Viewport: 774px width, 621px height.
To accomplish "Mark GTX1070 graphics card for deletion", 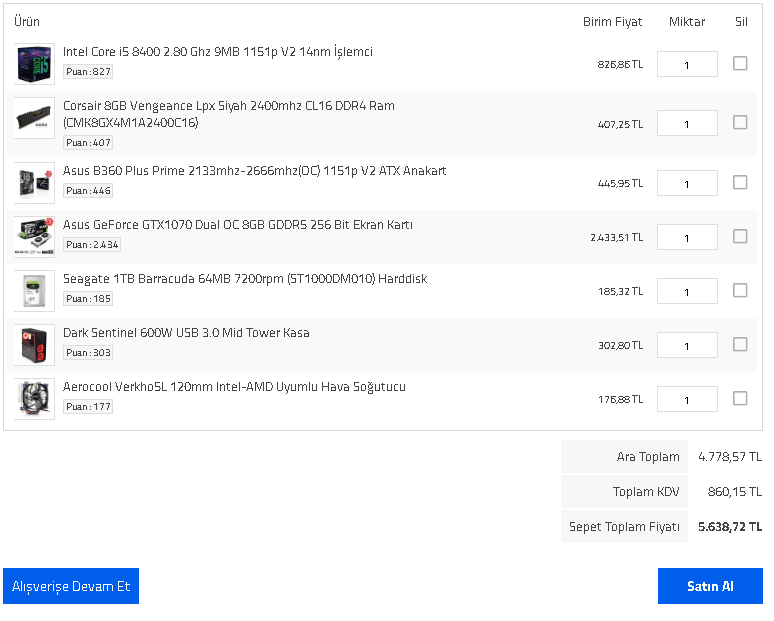I will (x=740, y=236).
